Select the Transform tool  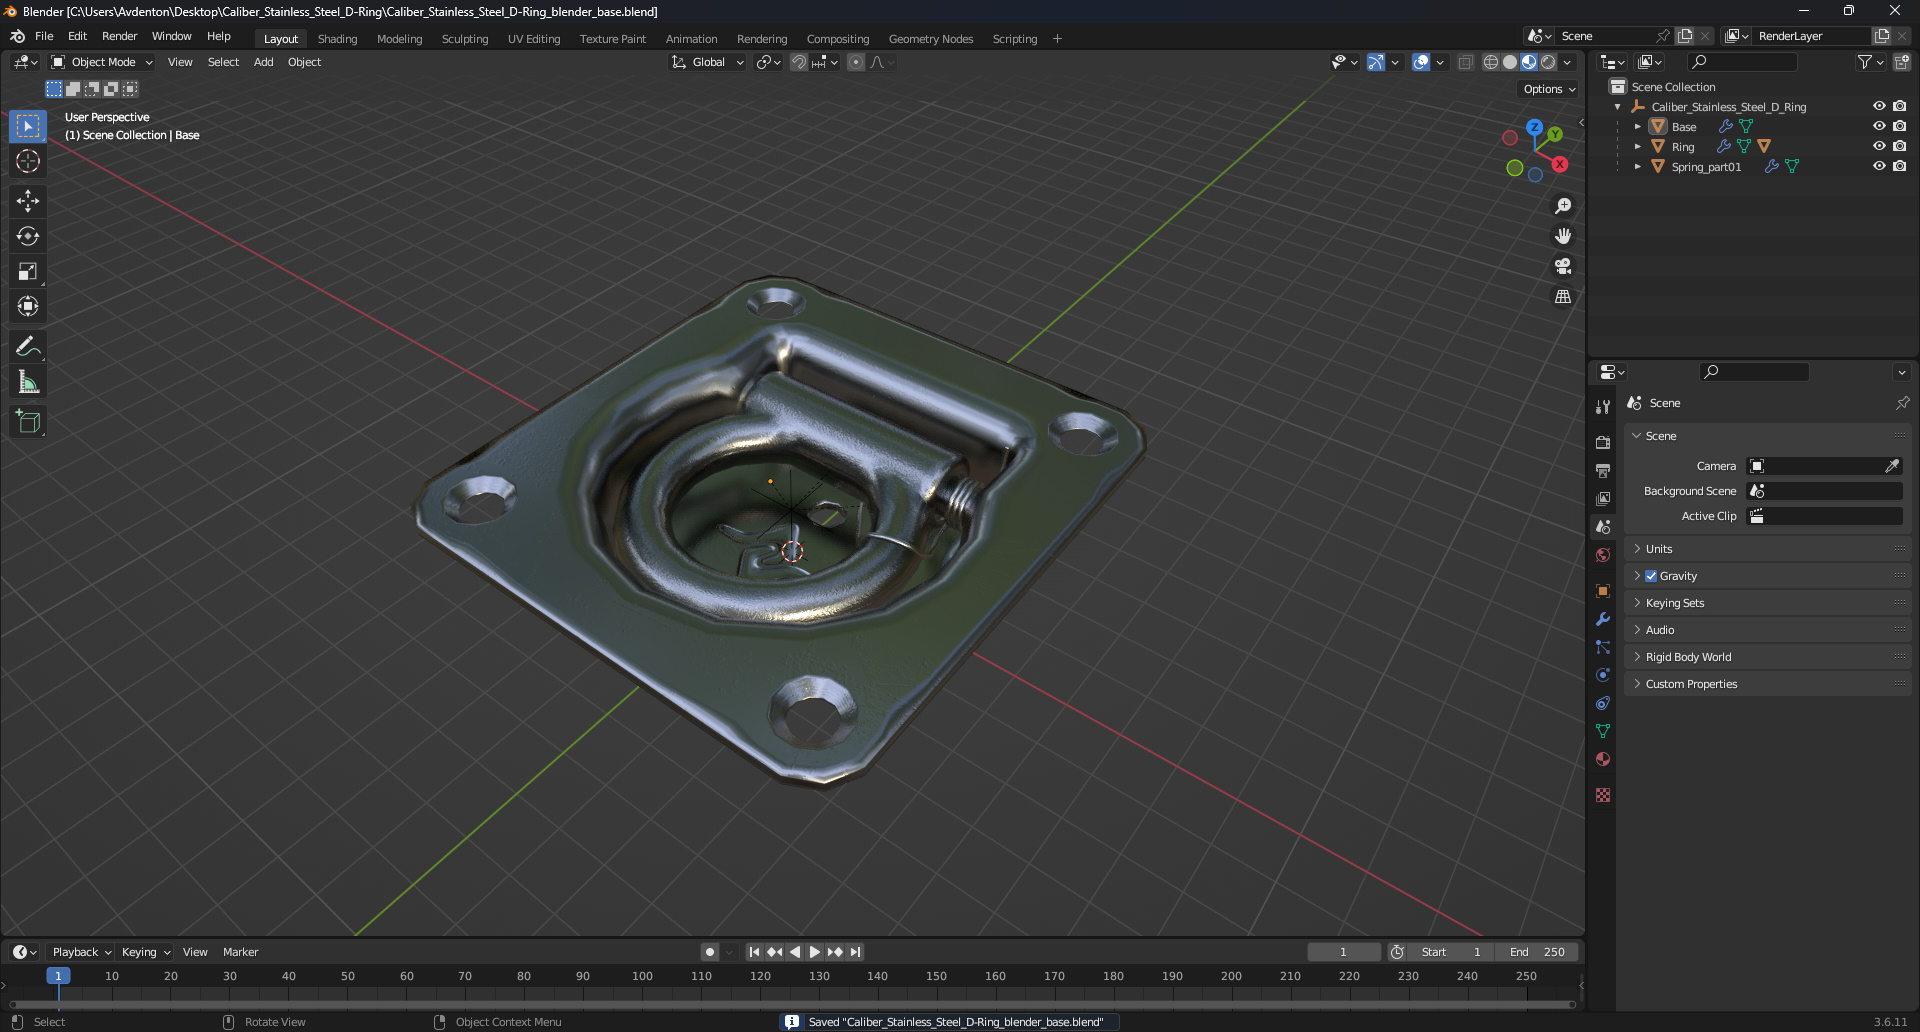click(28, 306)
